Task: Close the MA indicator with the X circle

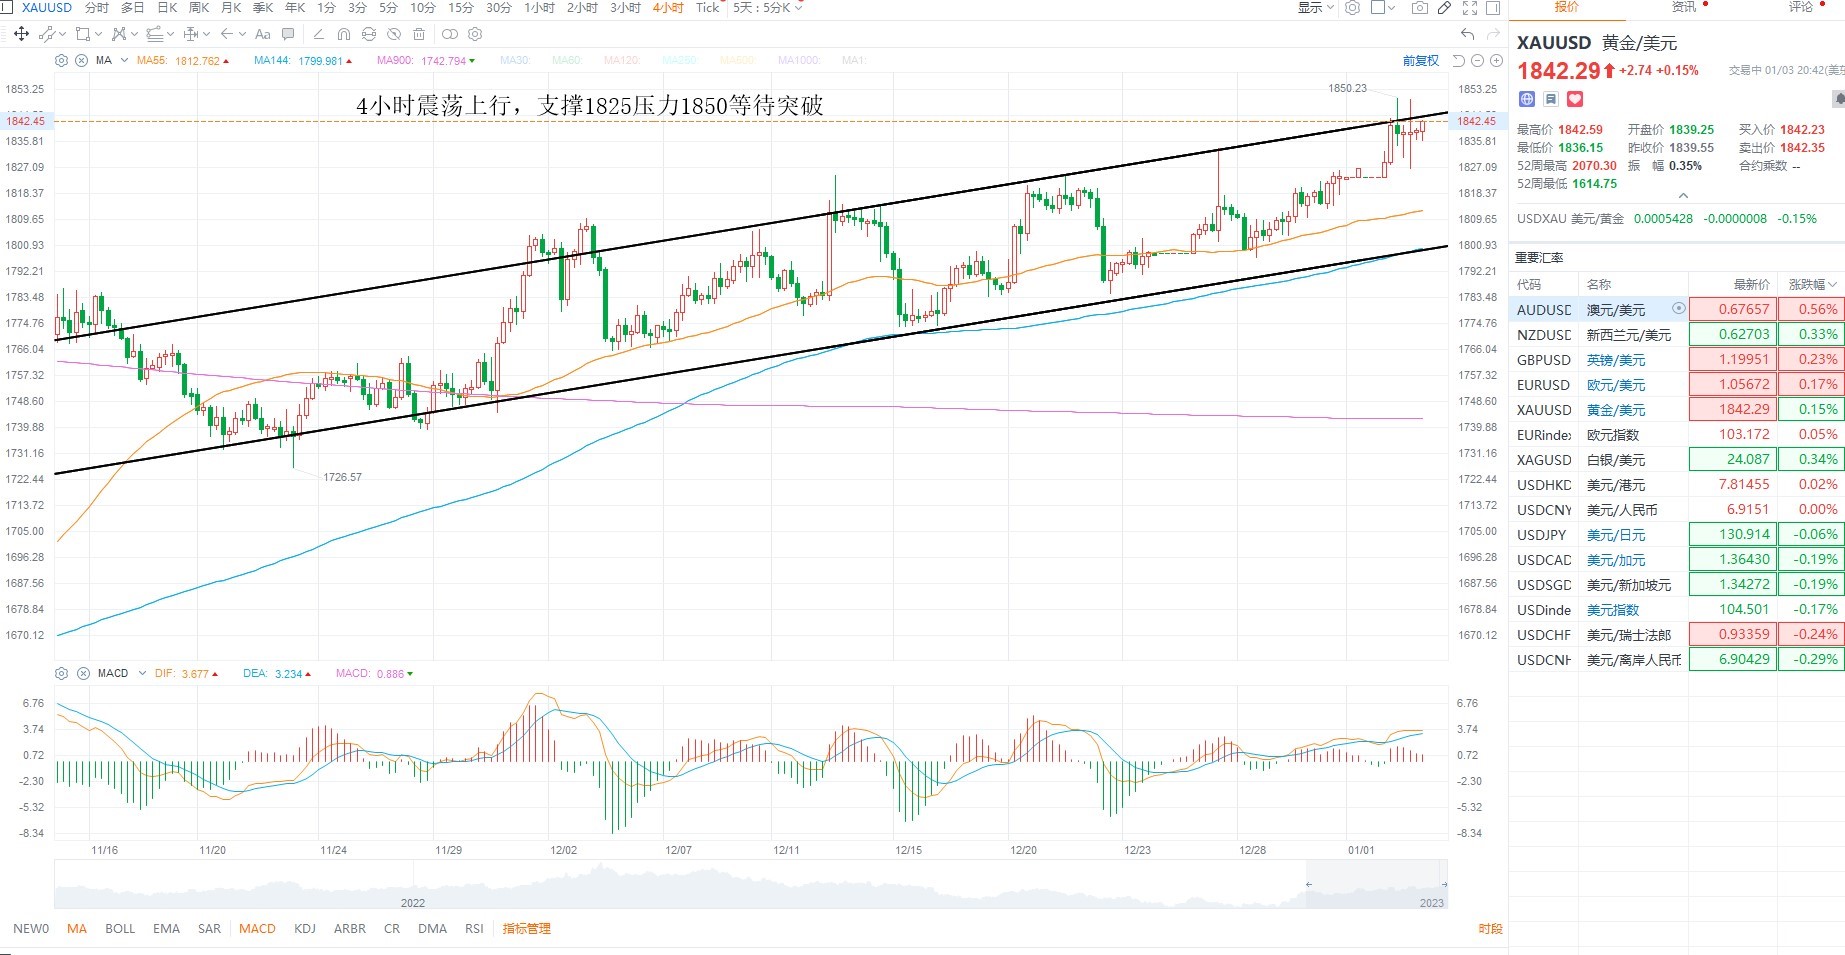Action: 81,60
